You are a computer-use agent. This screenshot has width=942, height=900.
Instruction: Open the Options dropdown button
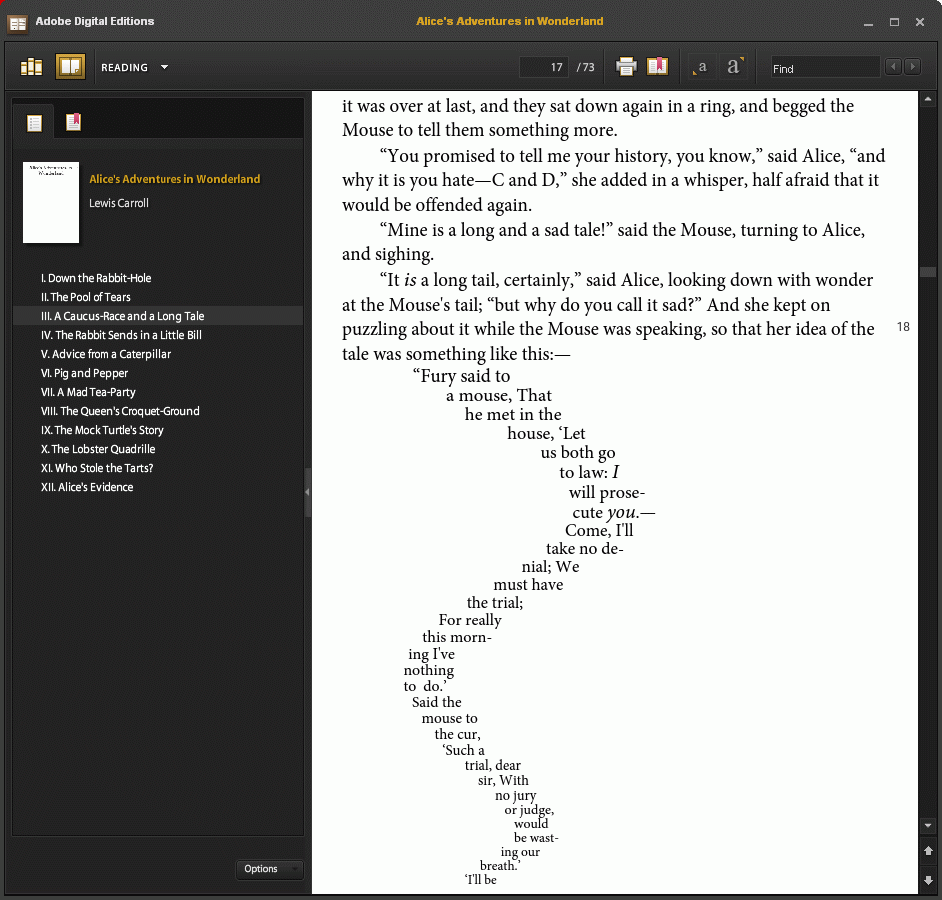point(269,869)
